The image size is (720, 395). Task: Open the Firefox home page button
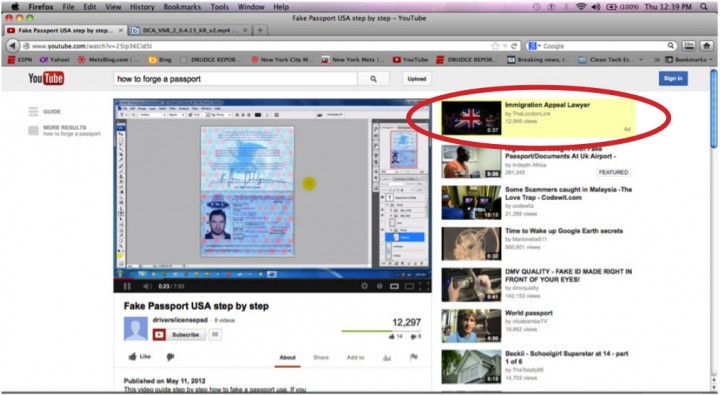click(x=706, y=46)
